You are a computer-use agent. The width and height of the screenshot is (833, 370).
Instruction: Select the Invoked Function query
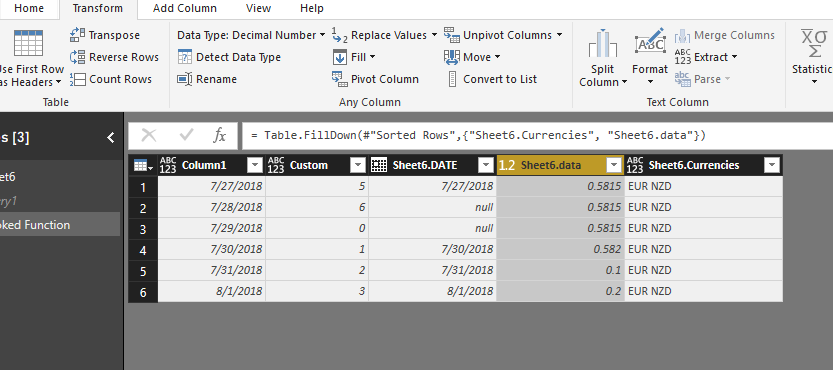[60, 225]
